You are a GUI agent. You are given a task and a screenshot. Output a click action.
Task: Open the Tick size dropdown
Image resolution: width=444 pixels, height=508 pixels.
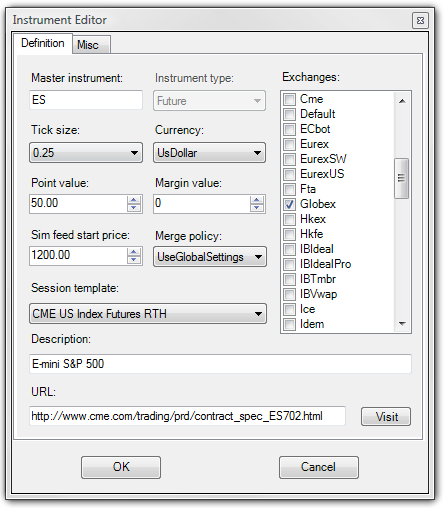pyautogui.click(x=86, y=153)
